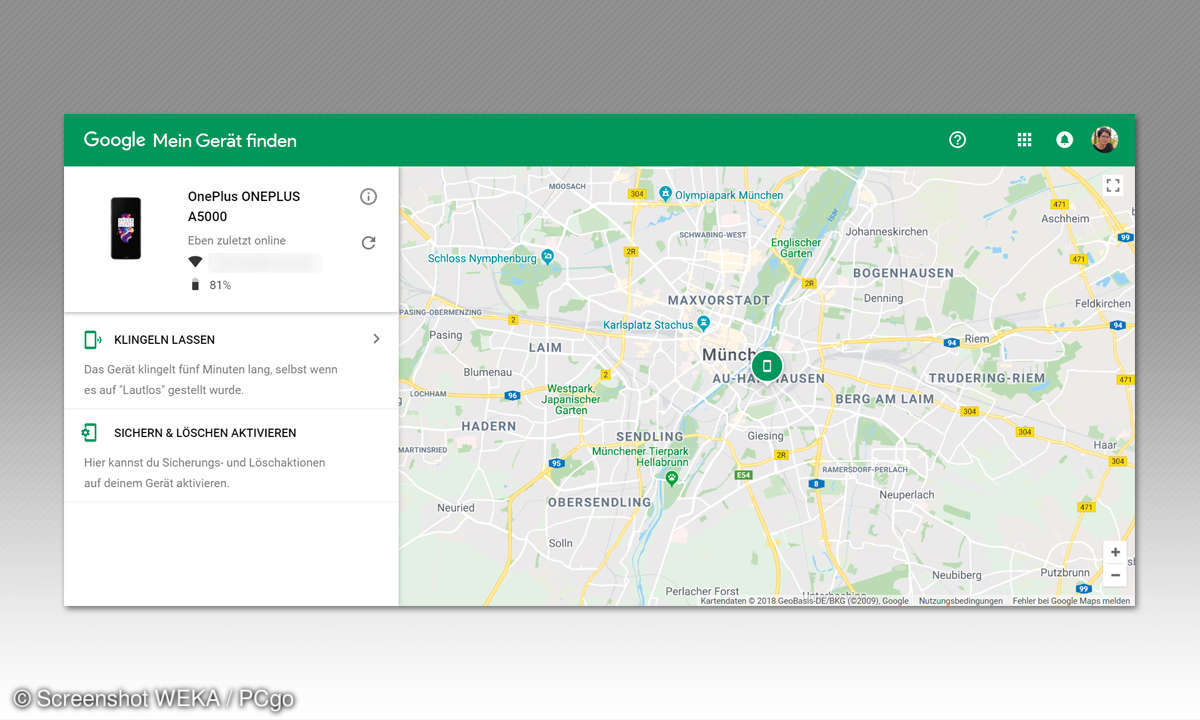Viewport: 1200px width, 720px height.
Task: Click the SENDLING district label
Action: 650,437
